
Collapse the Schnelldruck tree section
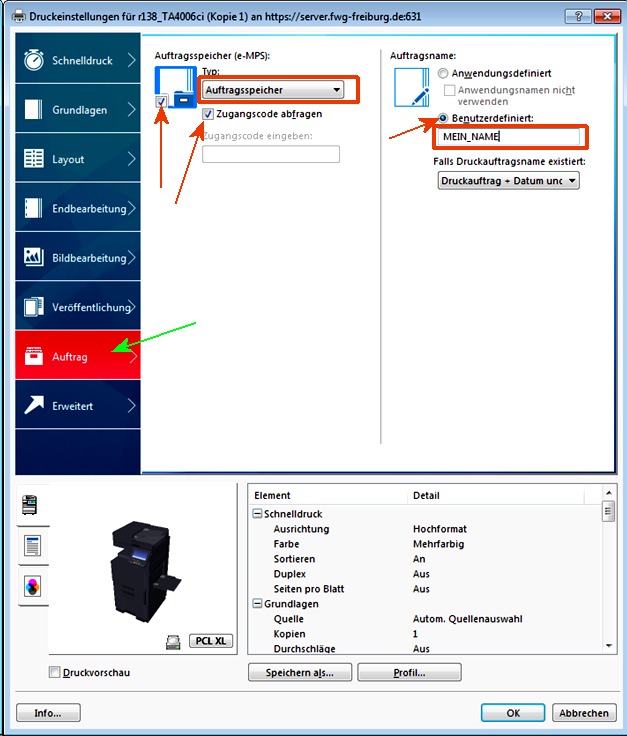pos(257,514)
